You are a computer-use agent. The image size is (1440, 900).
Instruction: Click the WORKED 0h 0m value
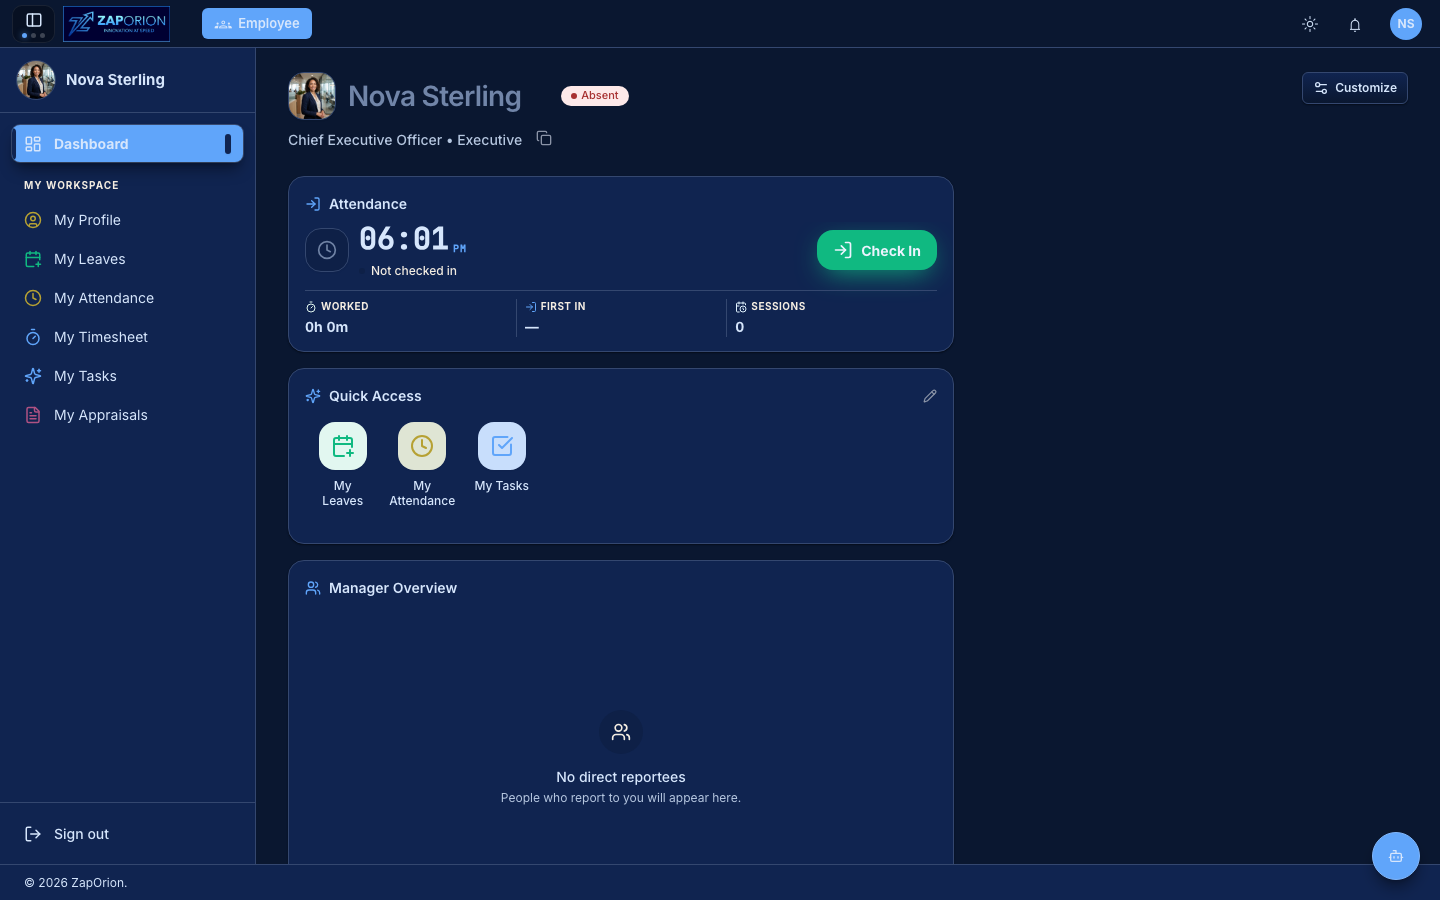pos(327,327)
